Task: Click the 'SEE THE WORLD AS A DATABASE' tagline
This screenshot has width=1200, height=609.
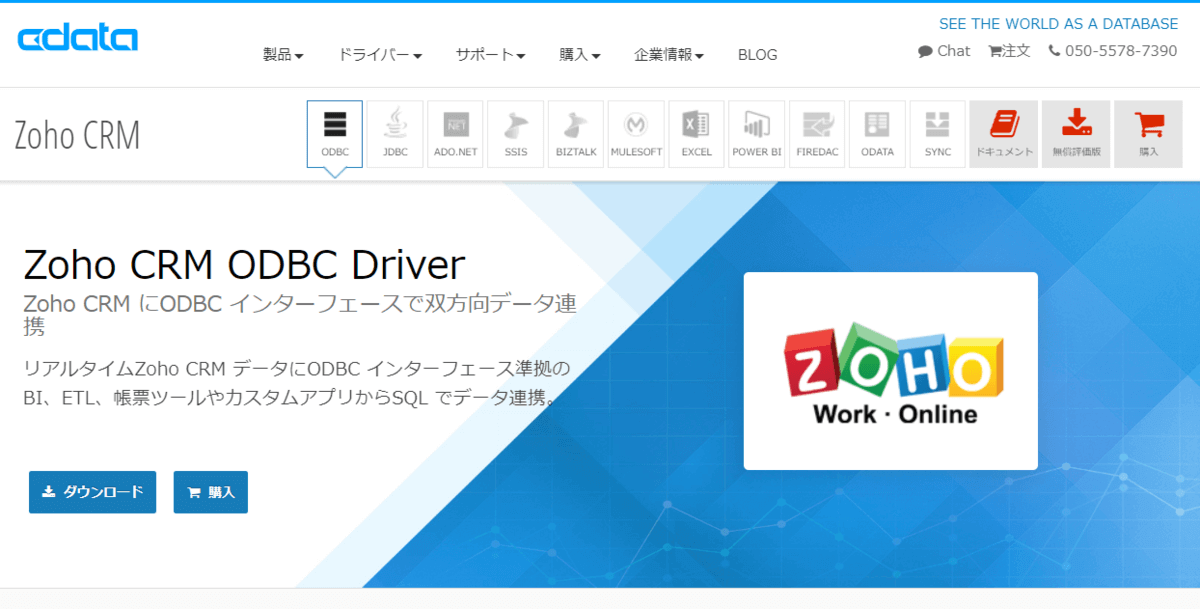Action: click(x=1058, y=24)
